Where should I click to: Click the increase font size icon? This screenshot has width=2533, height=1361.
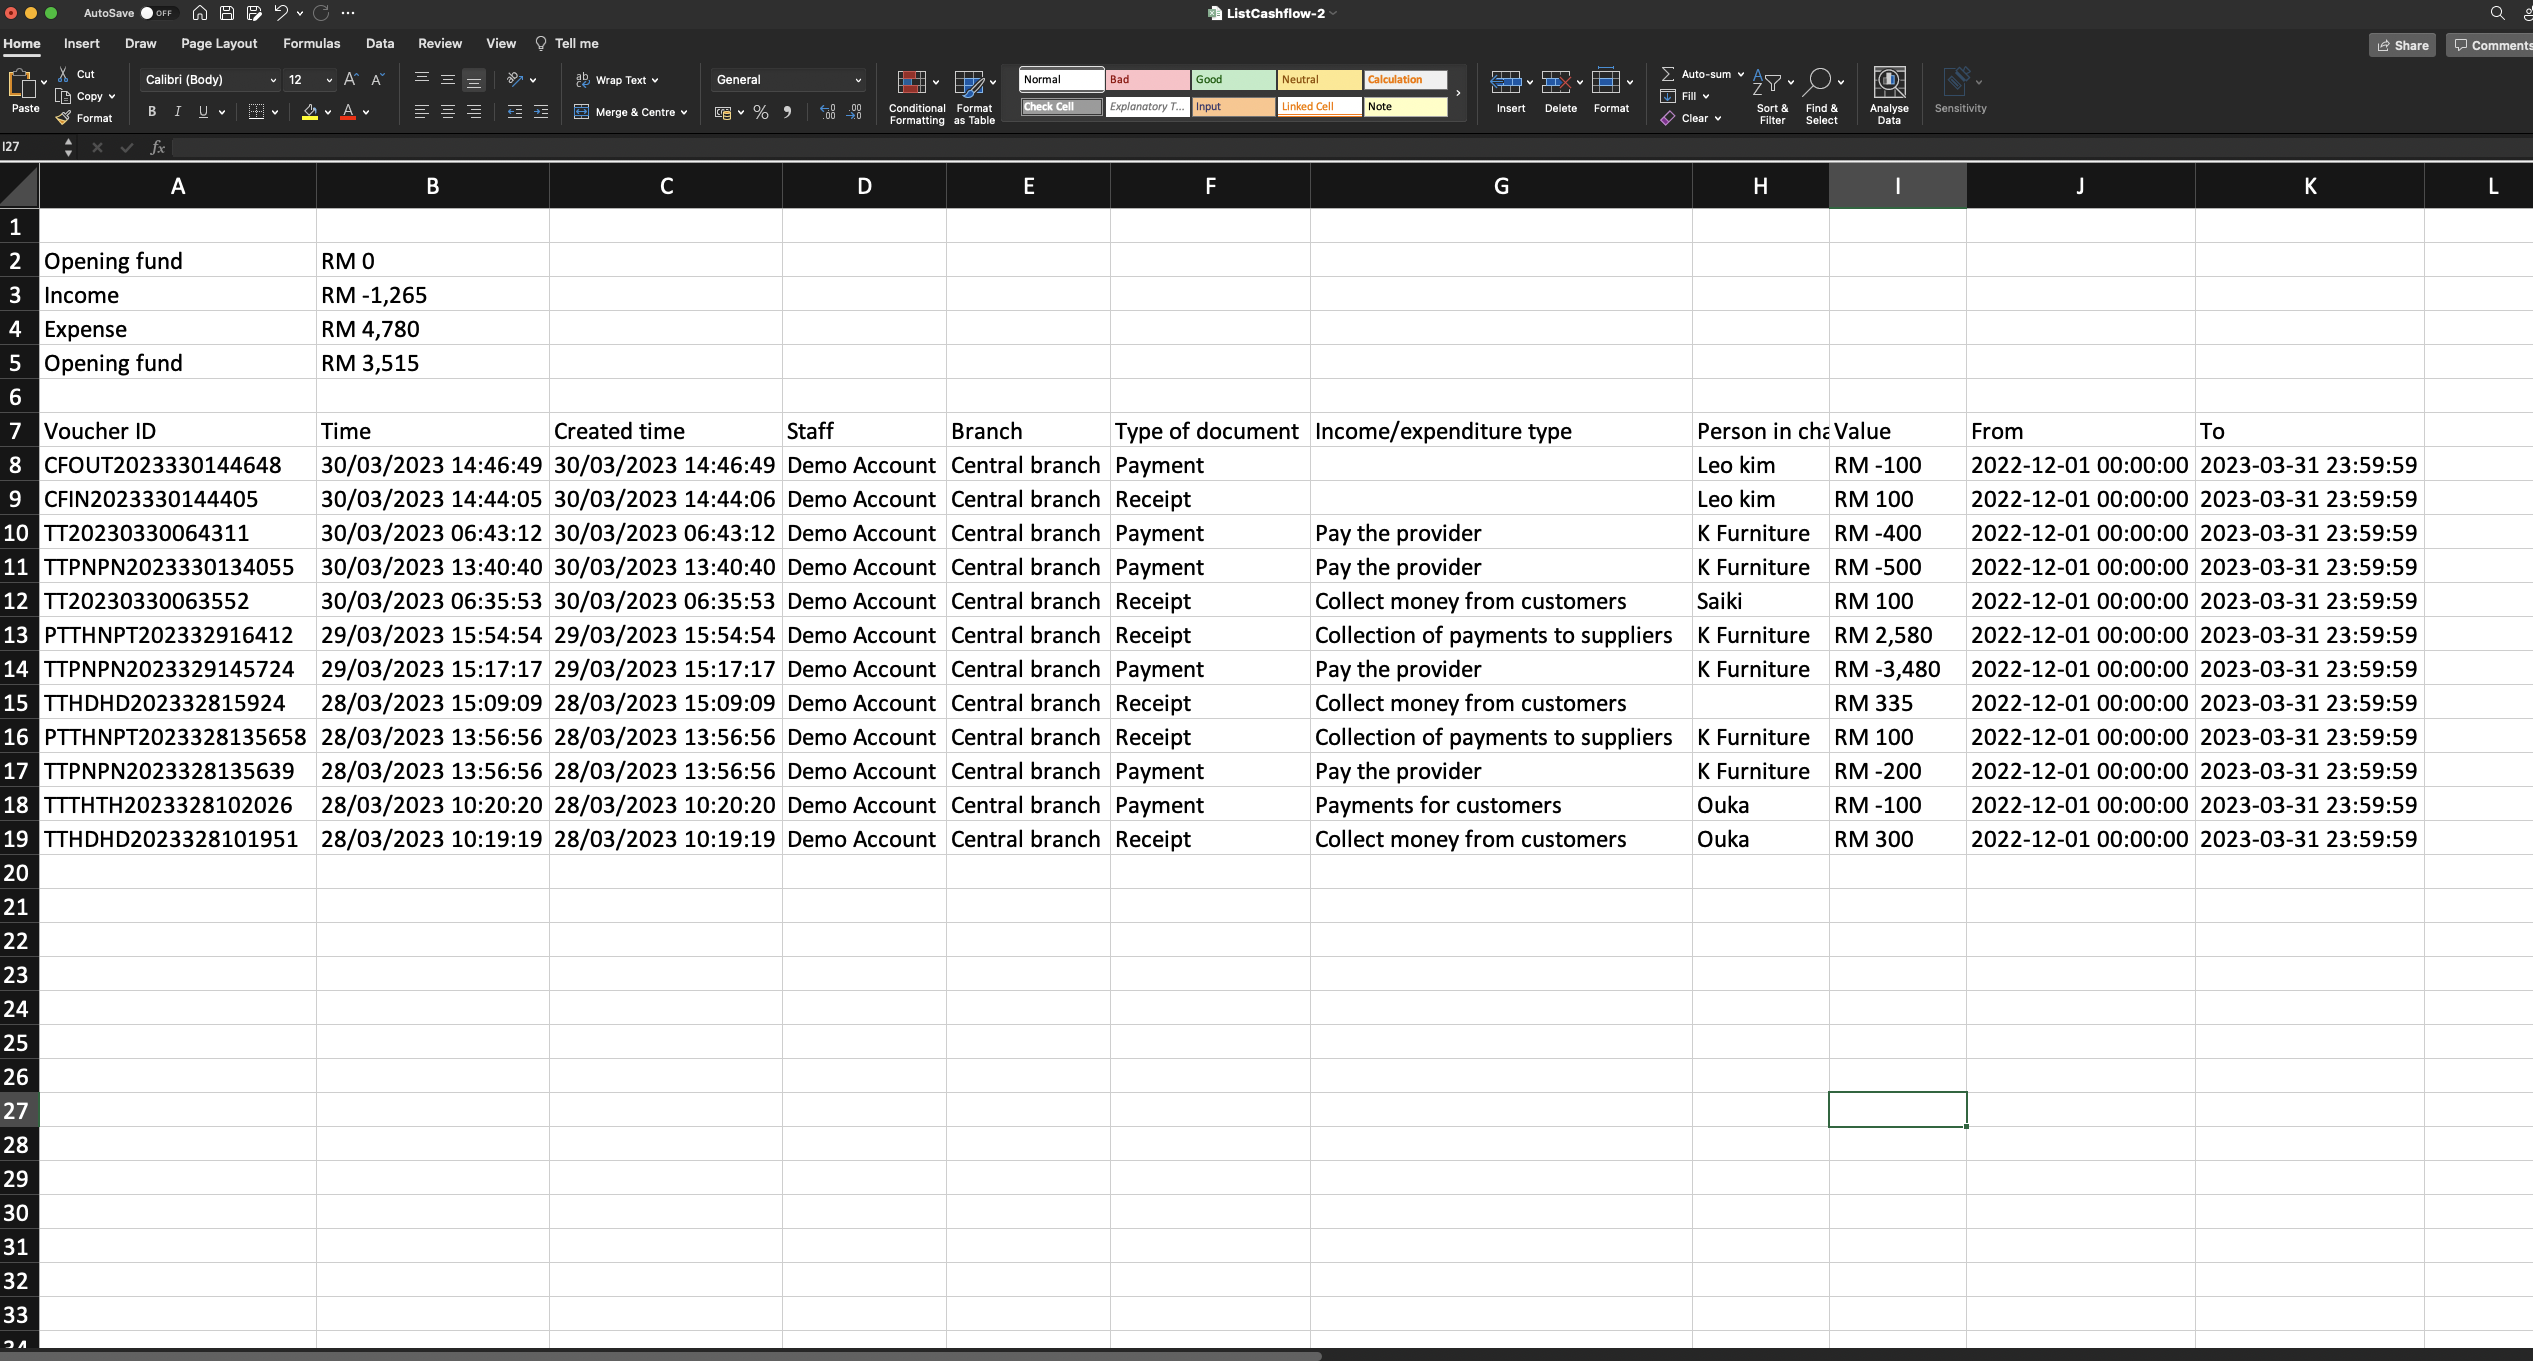[350, 79]
